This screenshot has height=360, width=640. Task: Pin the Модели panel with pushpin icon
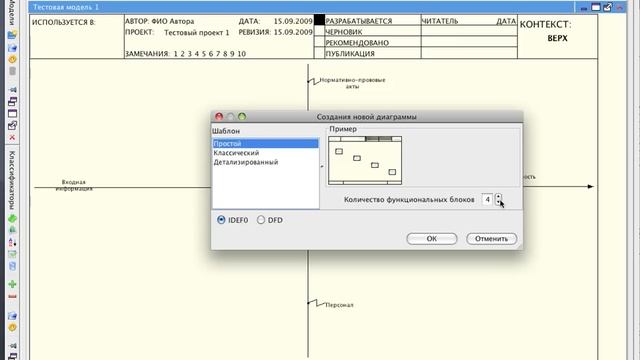(x=13, y=89)
